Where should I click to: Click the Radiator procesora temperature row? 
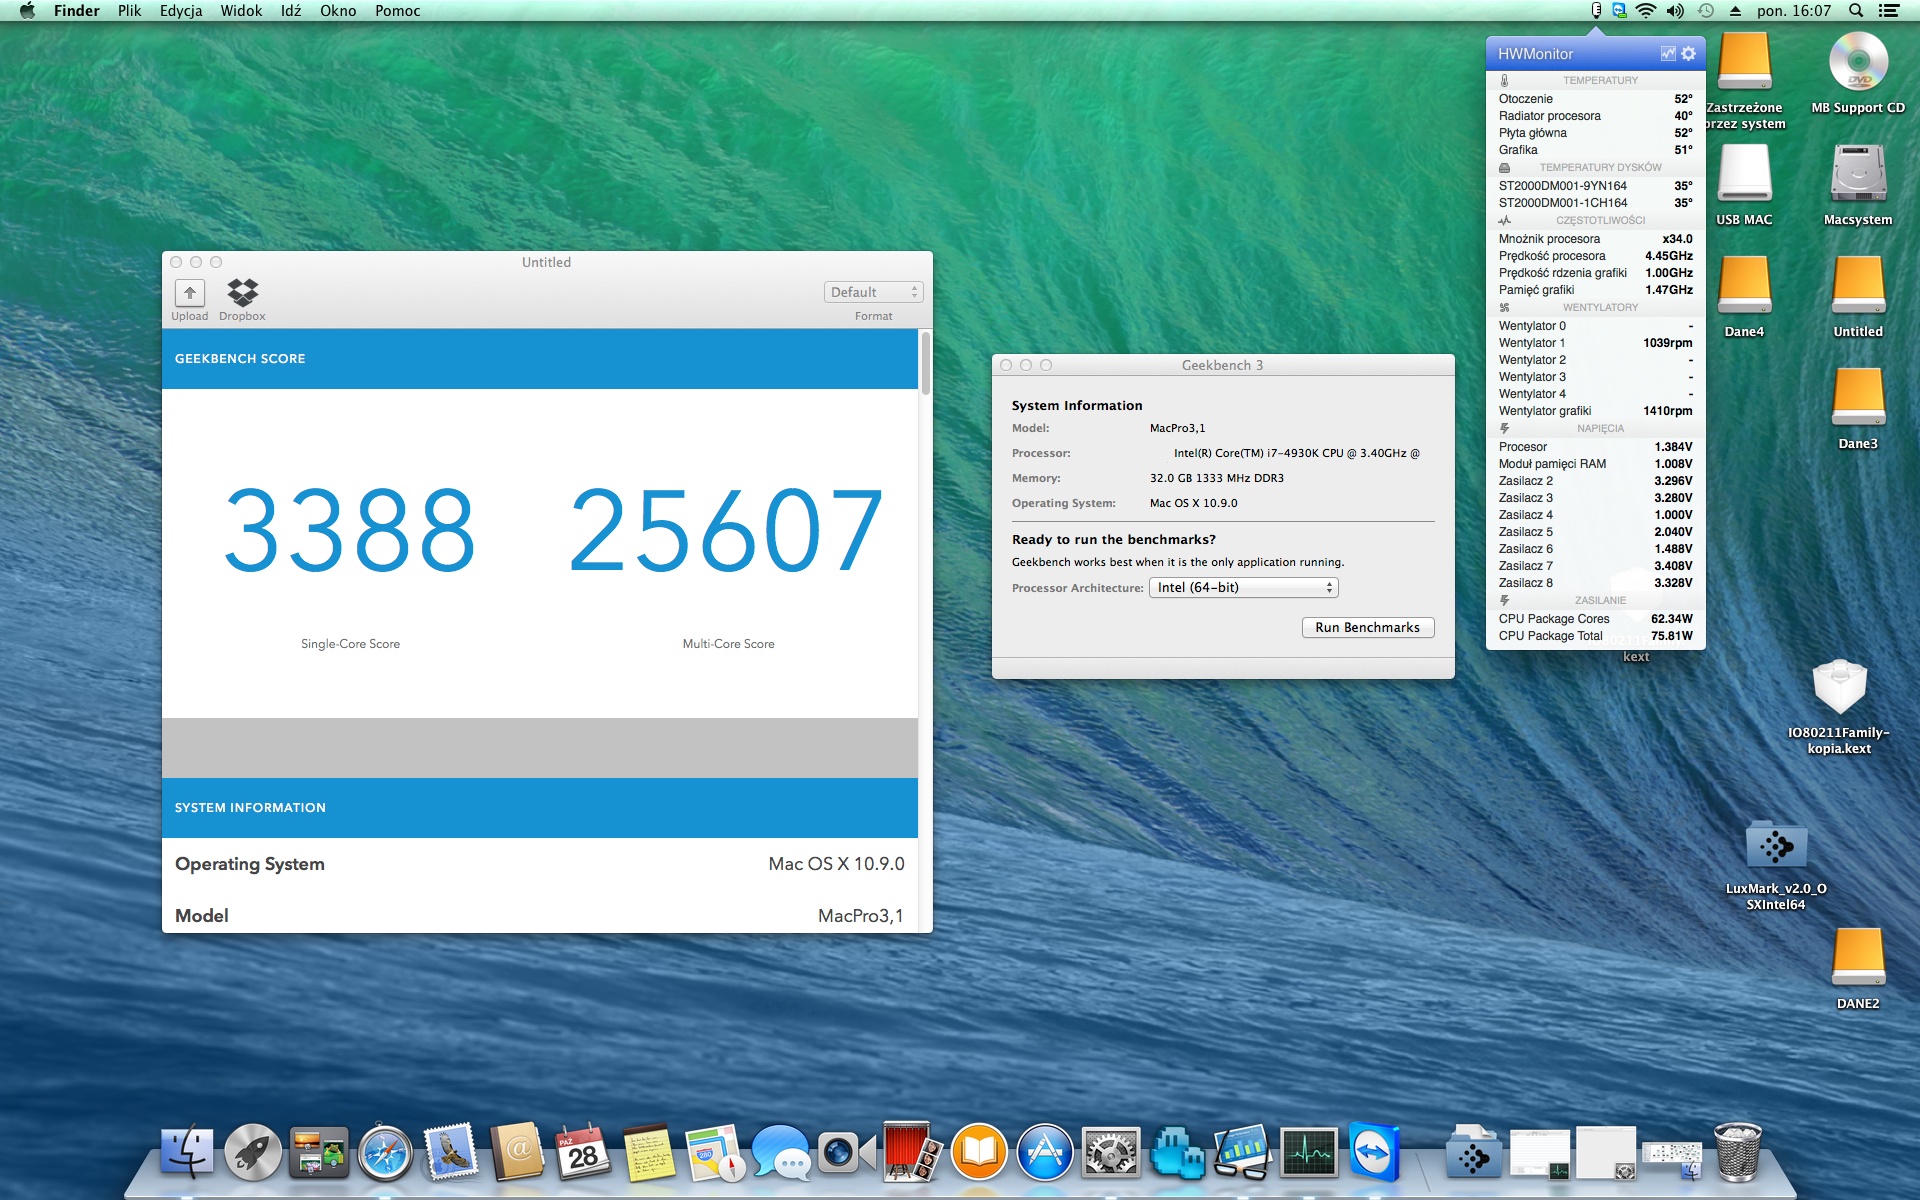click(1595, 116)
